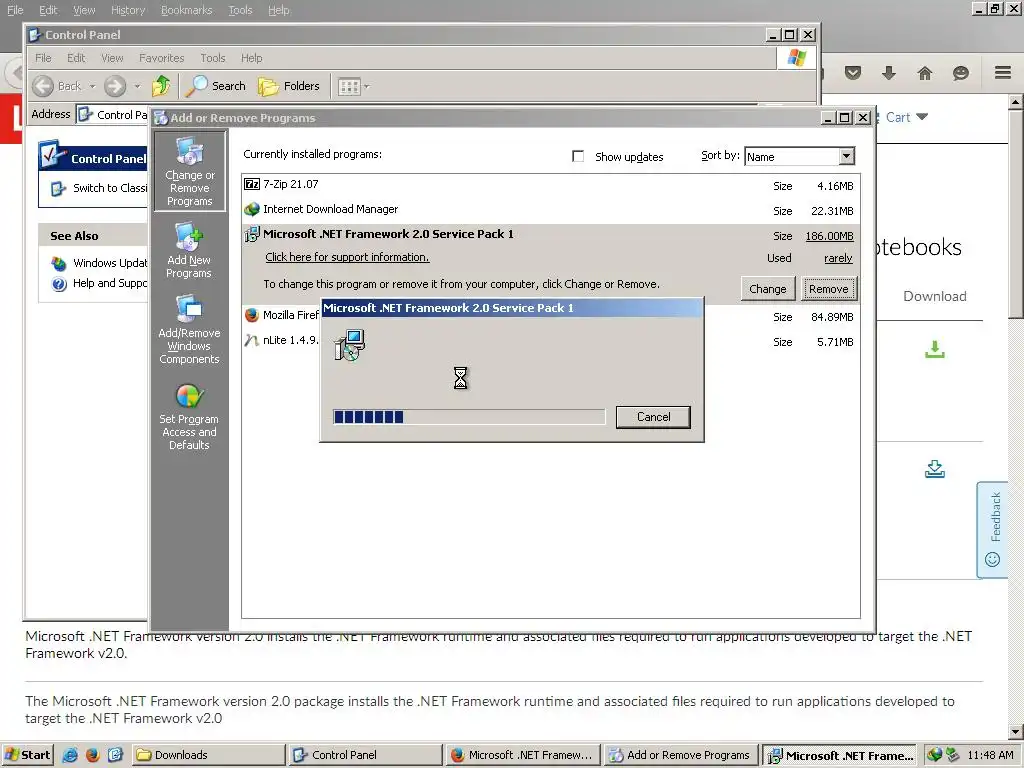The width and height of the screenshot is (1024, 768).
Task: Select Internet Download Manager entry
Action: tap(550, 210)
